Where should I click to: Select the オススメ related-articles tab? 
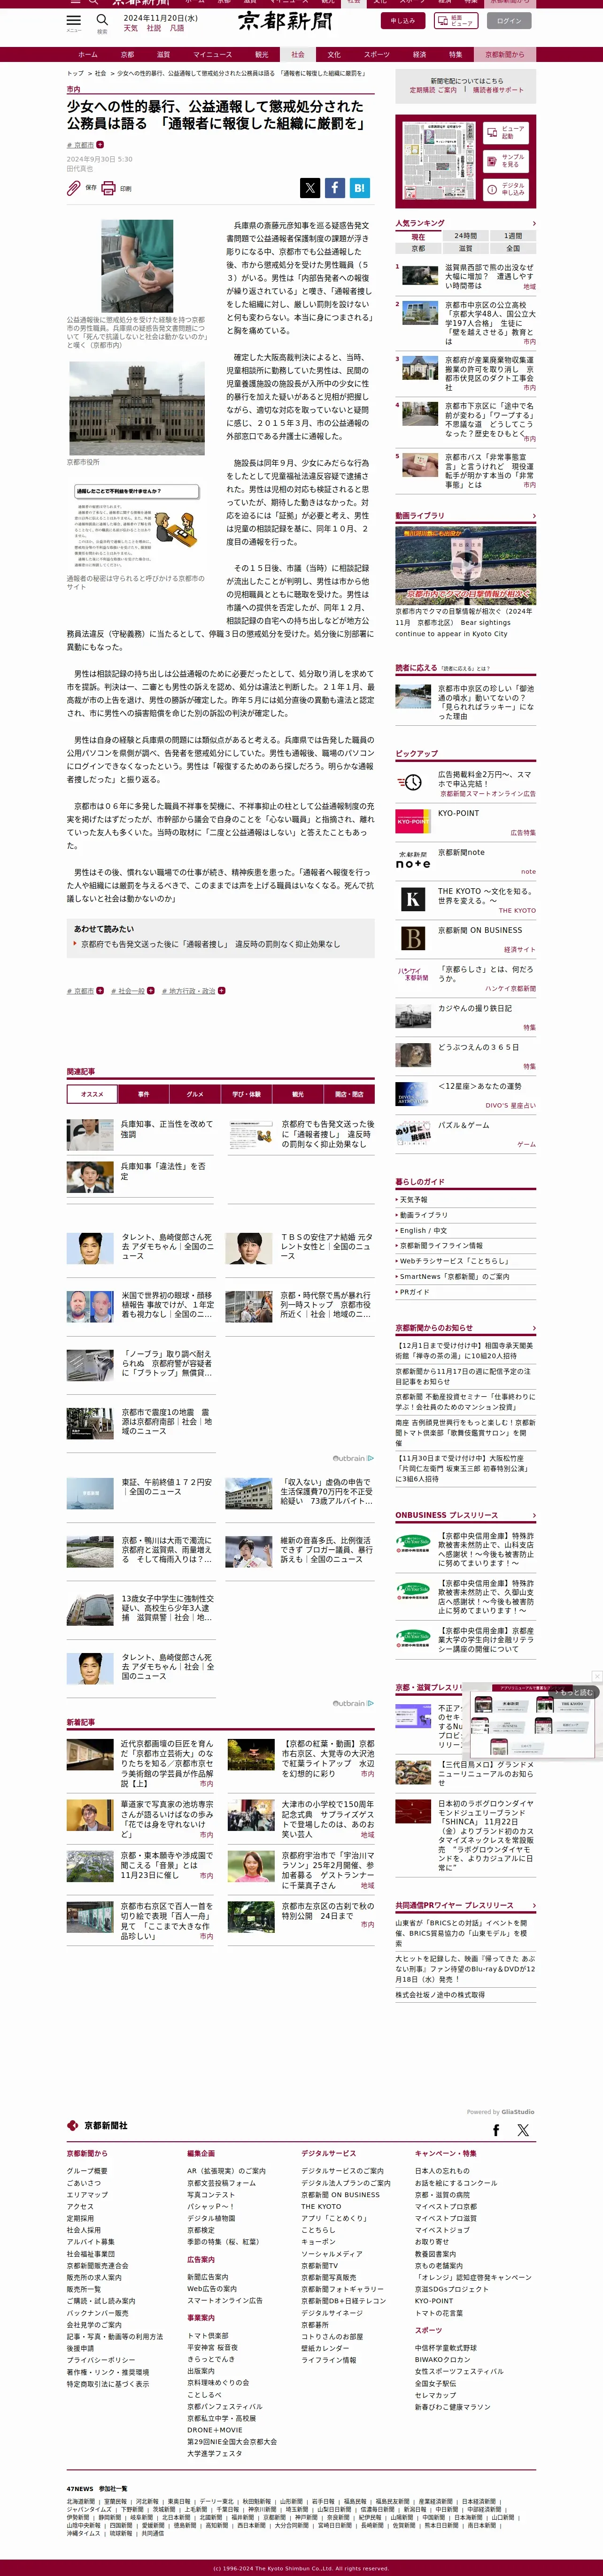coord(92,1094)
